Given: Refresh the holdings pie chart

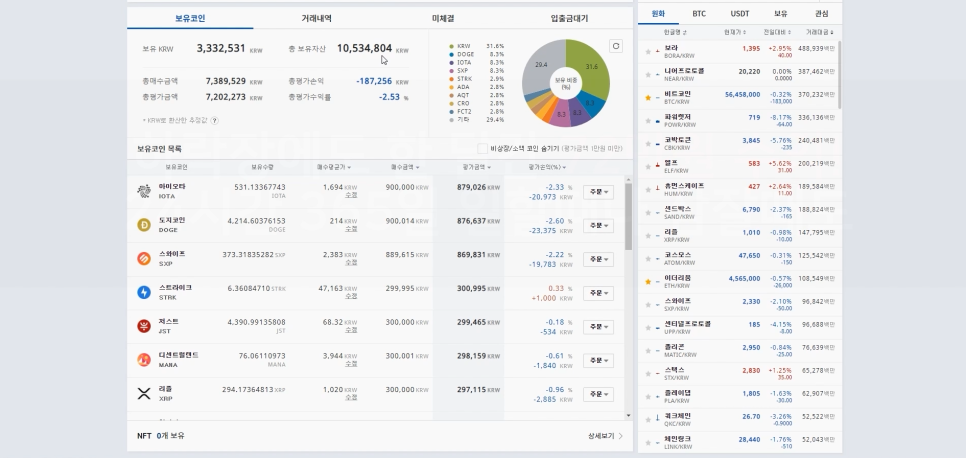Looking at the screenshot, I should coord(616,46).
